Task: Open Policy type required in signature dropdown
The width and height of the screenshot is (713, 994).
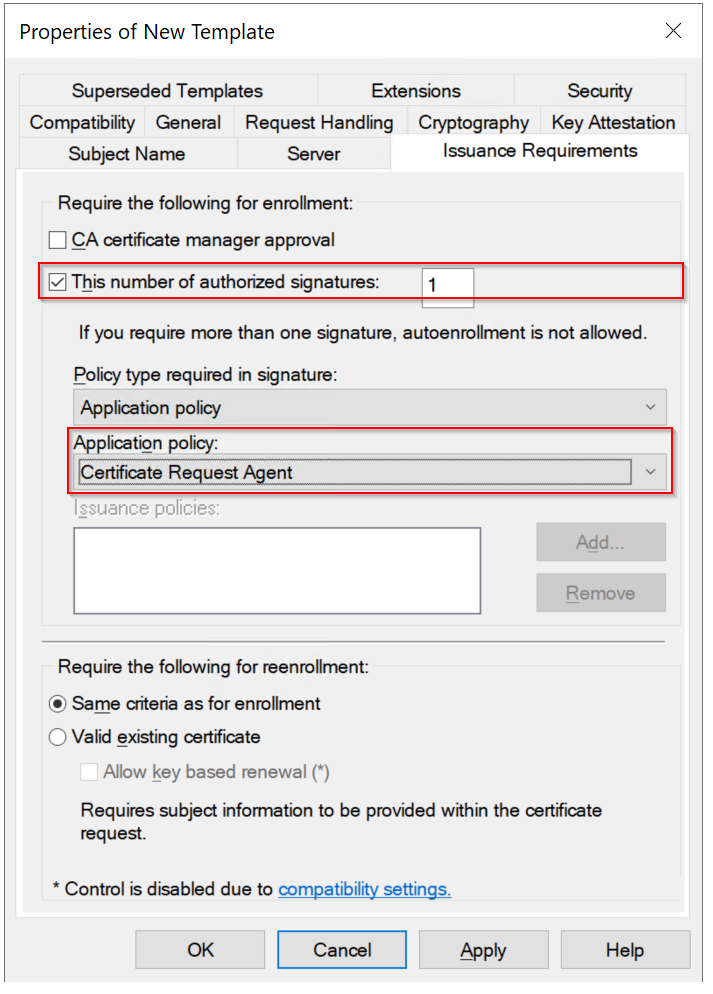Action: 369,408
